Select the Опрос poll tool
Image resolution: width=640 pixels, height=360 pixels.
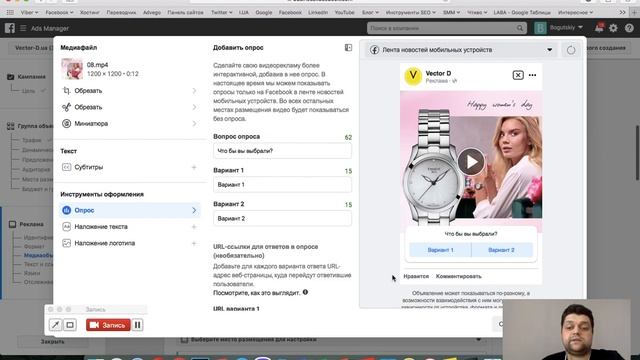point(130,210)
